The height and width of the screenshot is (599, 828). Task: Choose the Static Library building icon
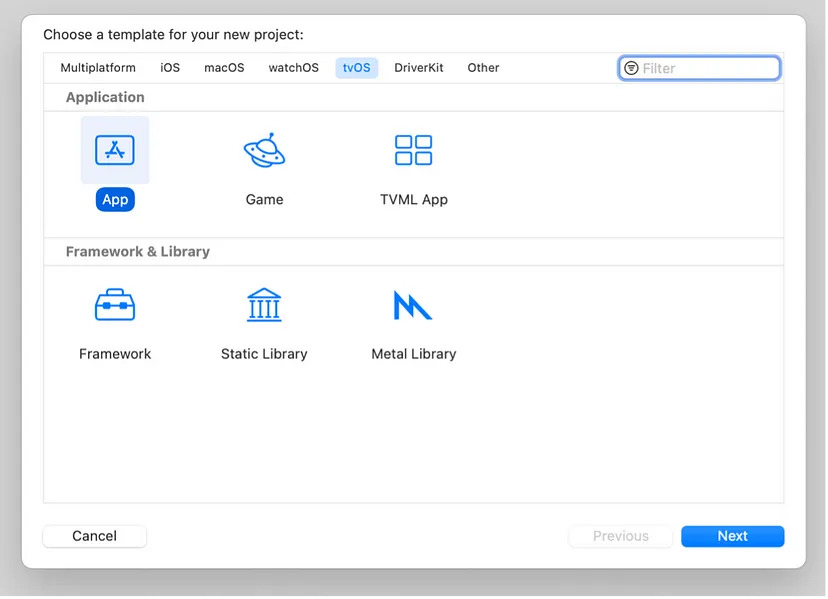[264, 305]
